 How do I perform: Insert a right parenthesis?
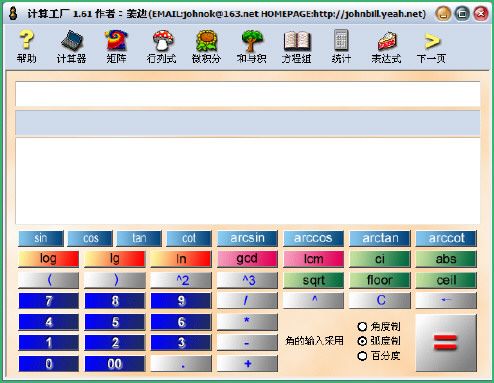tap(115, 280)
